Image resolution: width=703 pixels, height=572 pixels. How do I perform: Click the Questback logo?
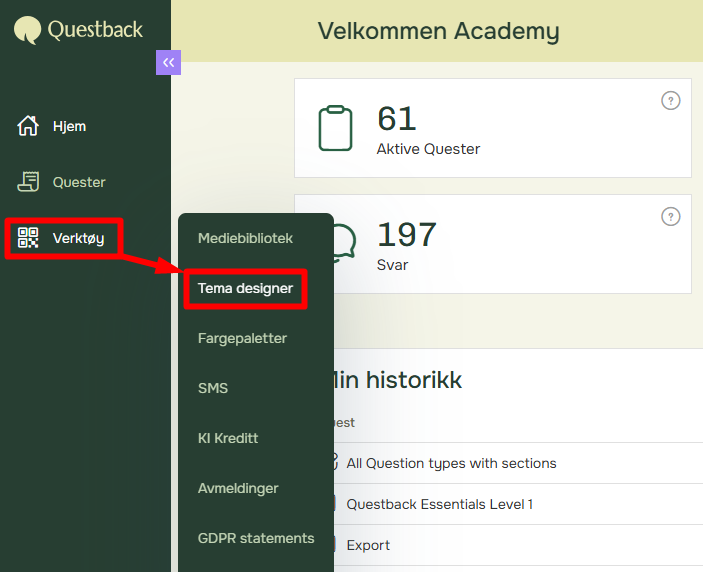pyautogui.click(x=79, y=30)
